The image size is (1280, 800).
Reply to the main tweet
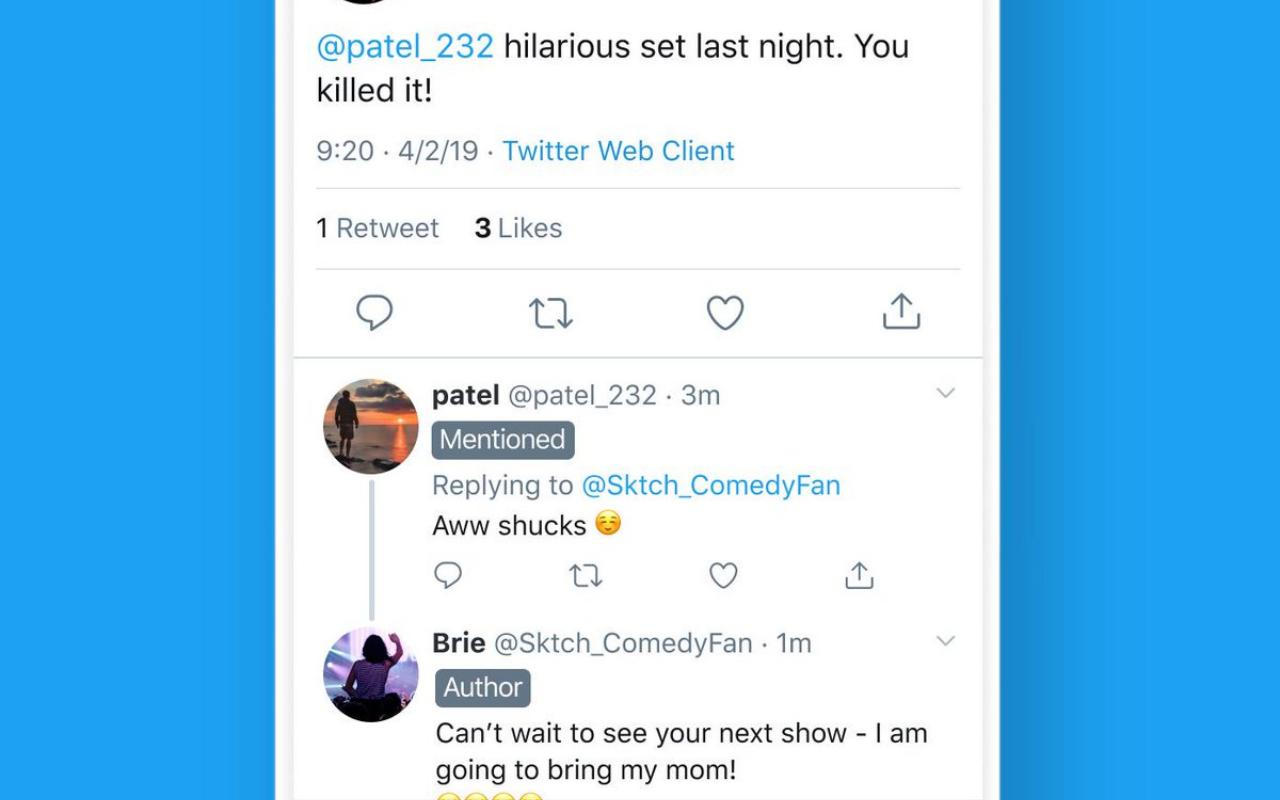375,313
